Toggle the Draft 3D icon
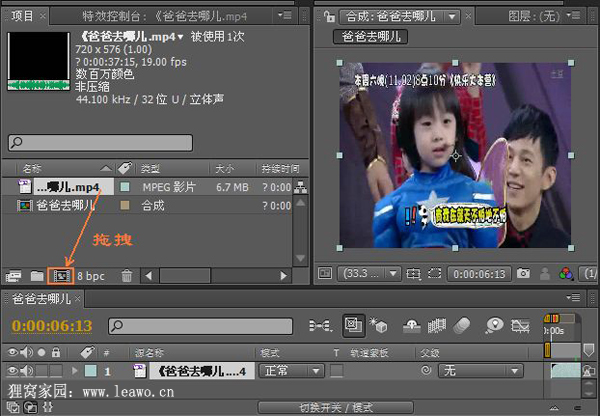Image resolution: width=600 pixels, height=416 pixels. [x=378, y=326]
